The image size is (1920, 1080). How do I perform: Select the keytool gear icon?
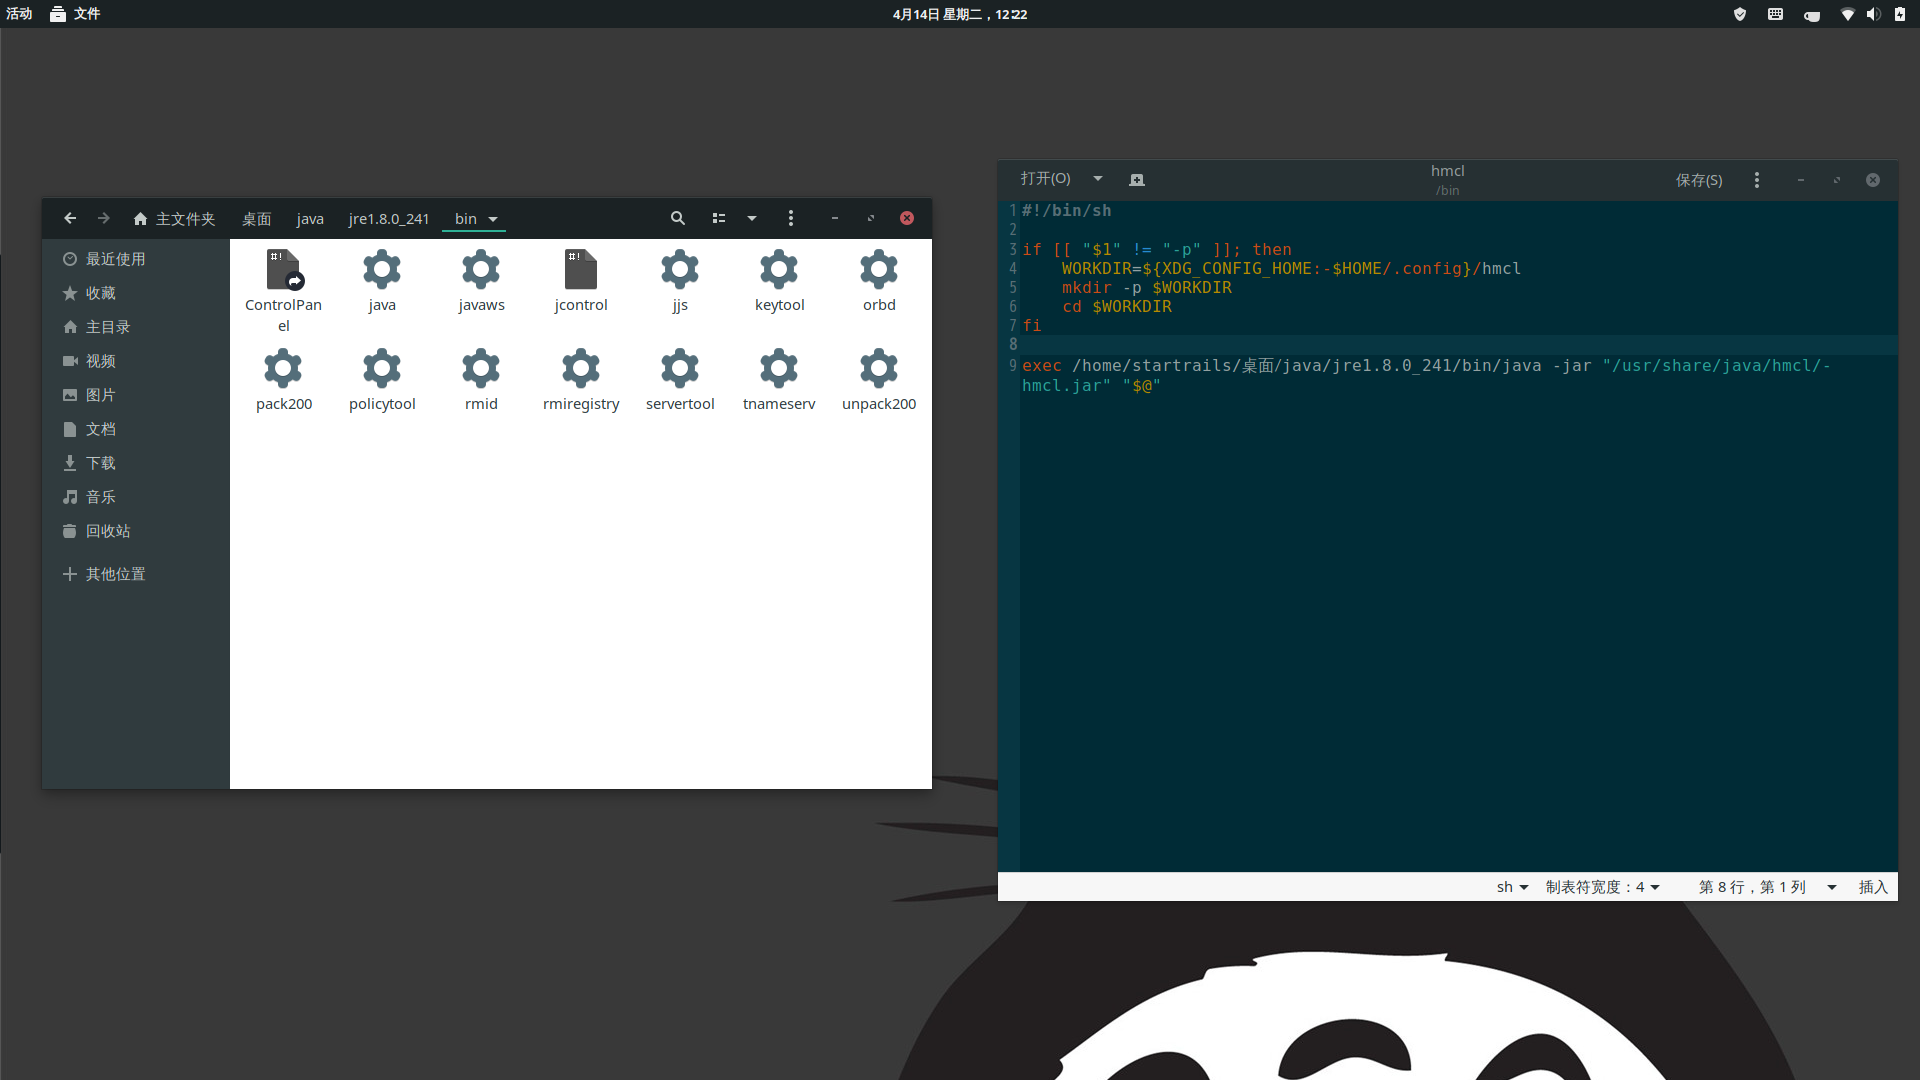779,268
